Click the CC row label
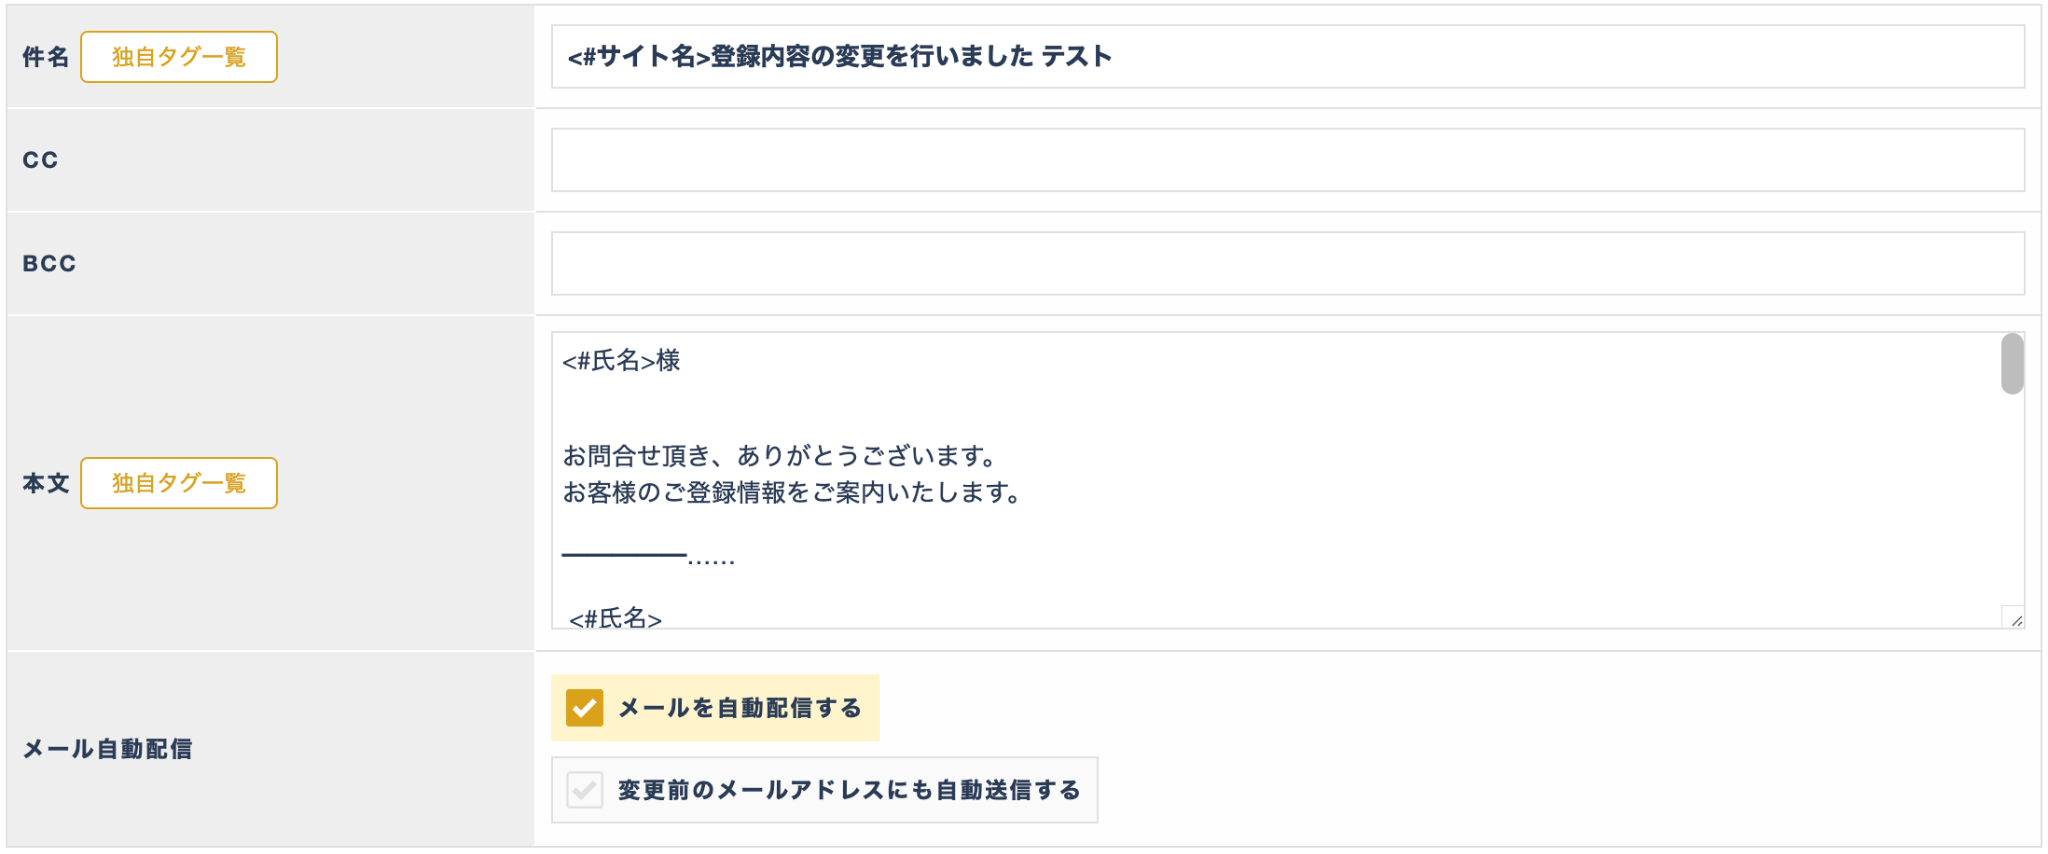 point(40,160)
